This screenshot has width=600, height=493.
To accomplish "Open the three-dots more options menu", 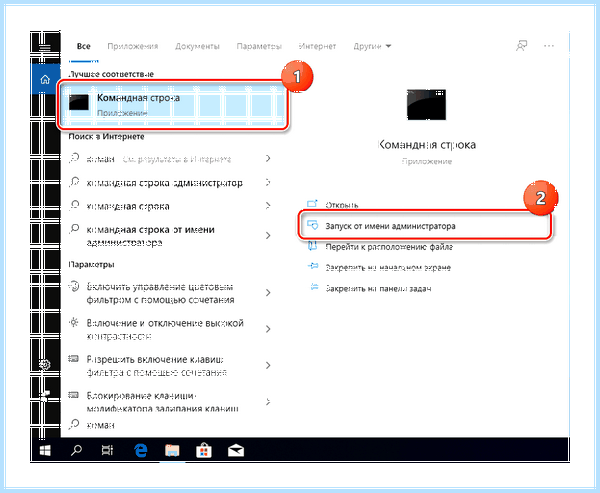I will [549, 46].
